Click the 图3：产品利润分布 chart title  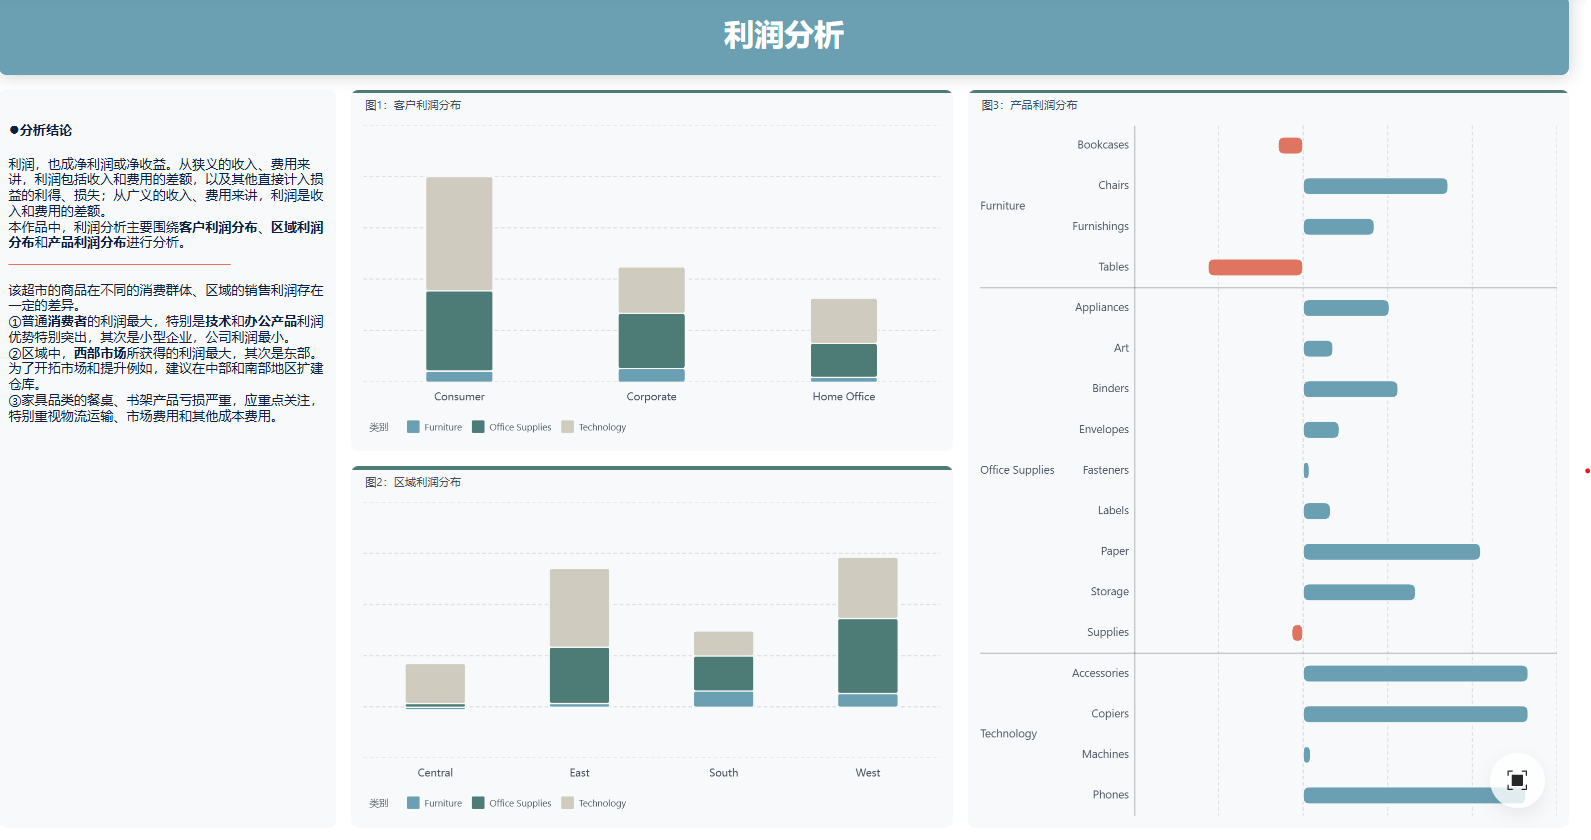(1029, 105)
